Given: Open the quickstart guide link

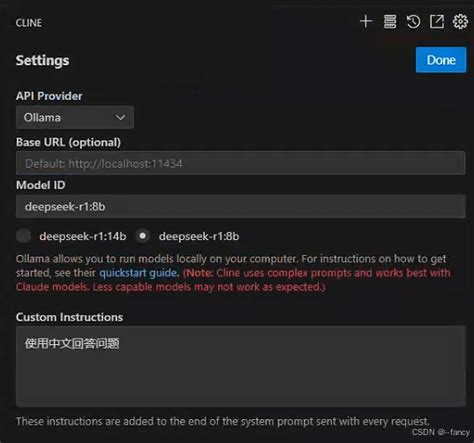Looking at the screenshot, I should tap(138, 273).
